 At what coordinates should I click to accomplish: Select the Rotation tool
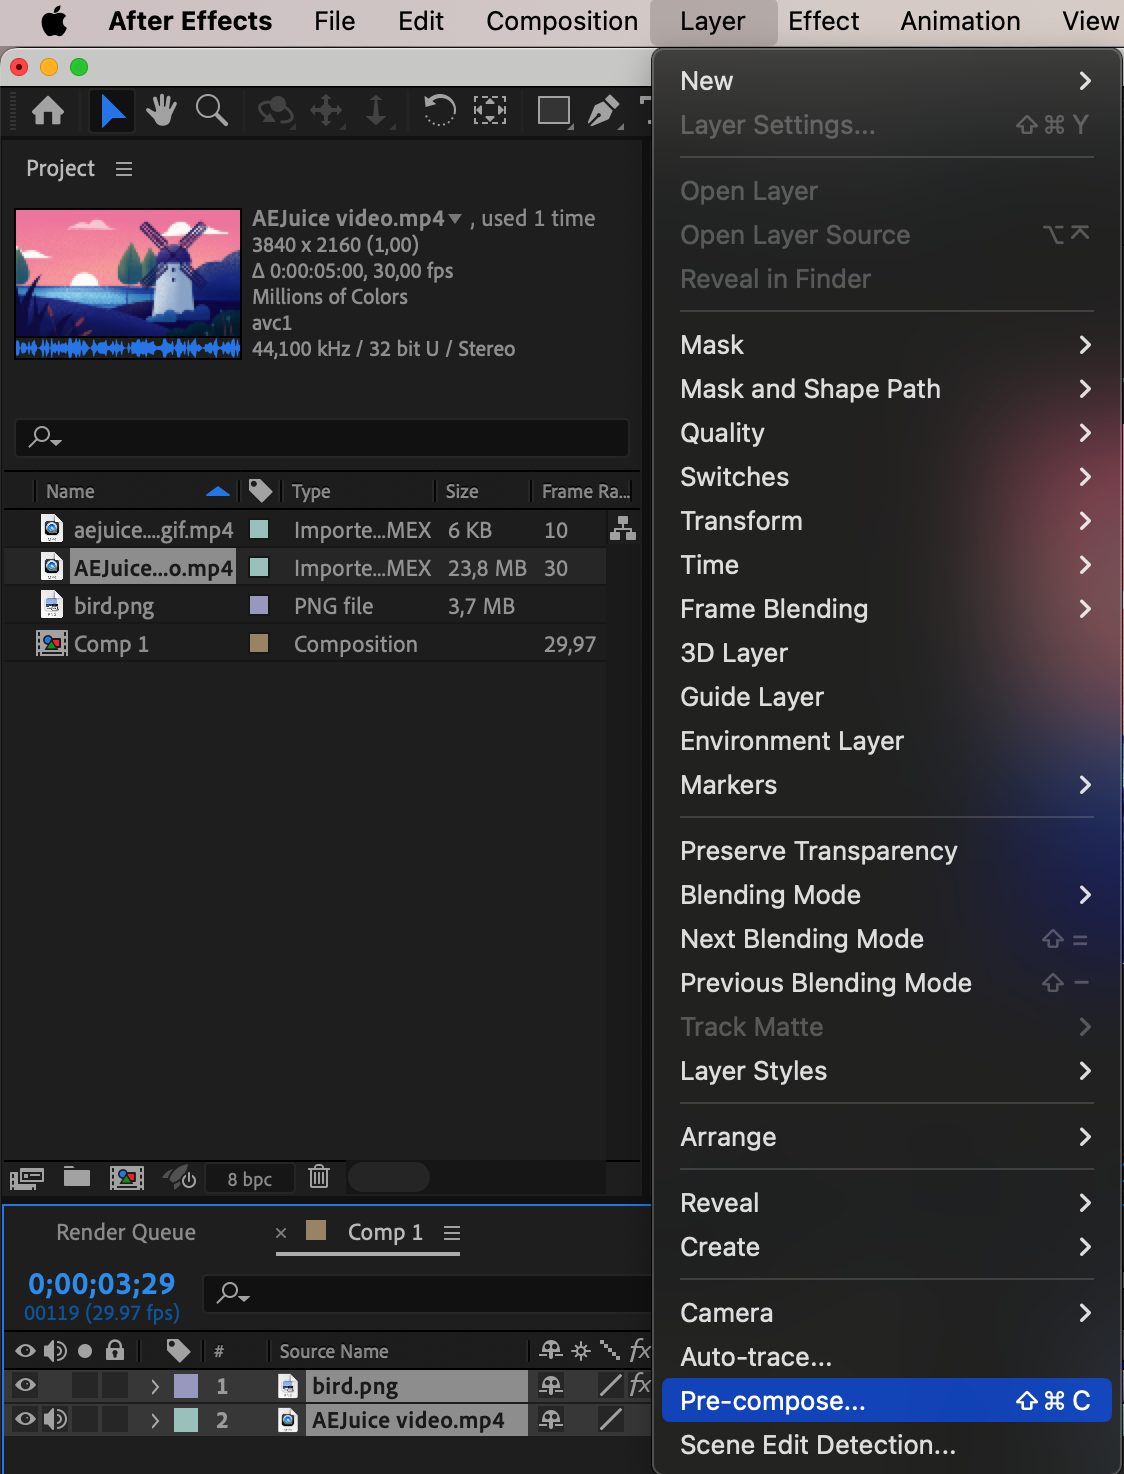439,110
